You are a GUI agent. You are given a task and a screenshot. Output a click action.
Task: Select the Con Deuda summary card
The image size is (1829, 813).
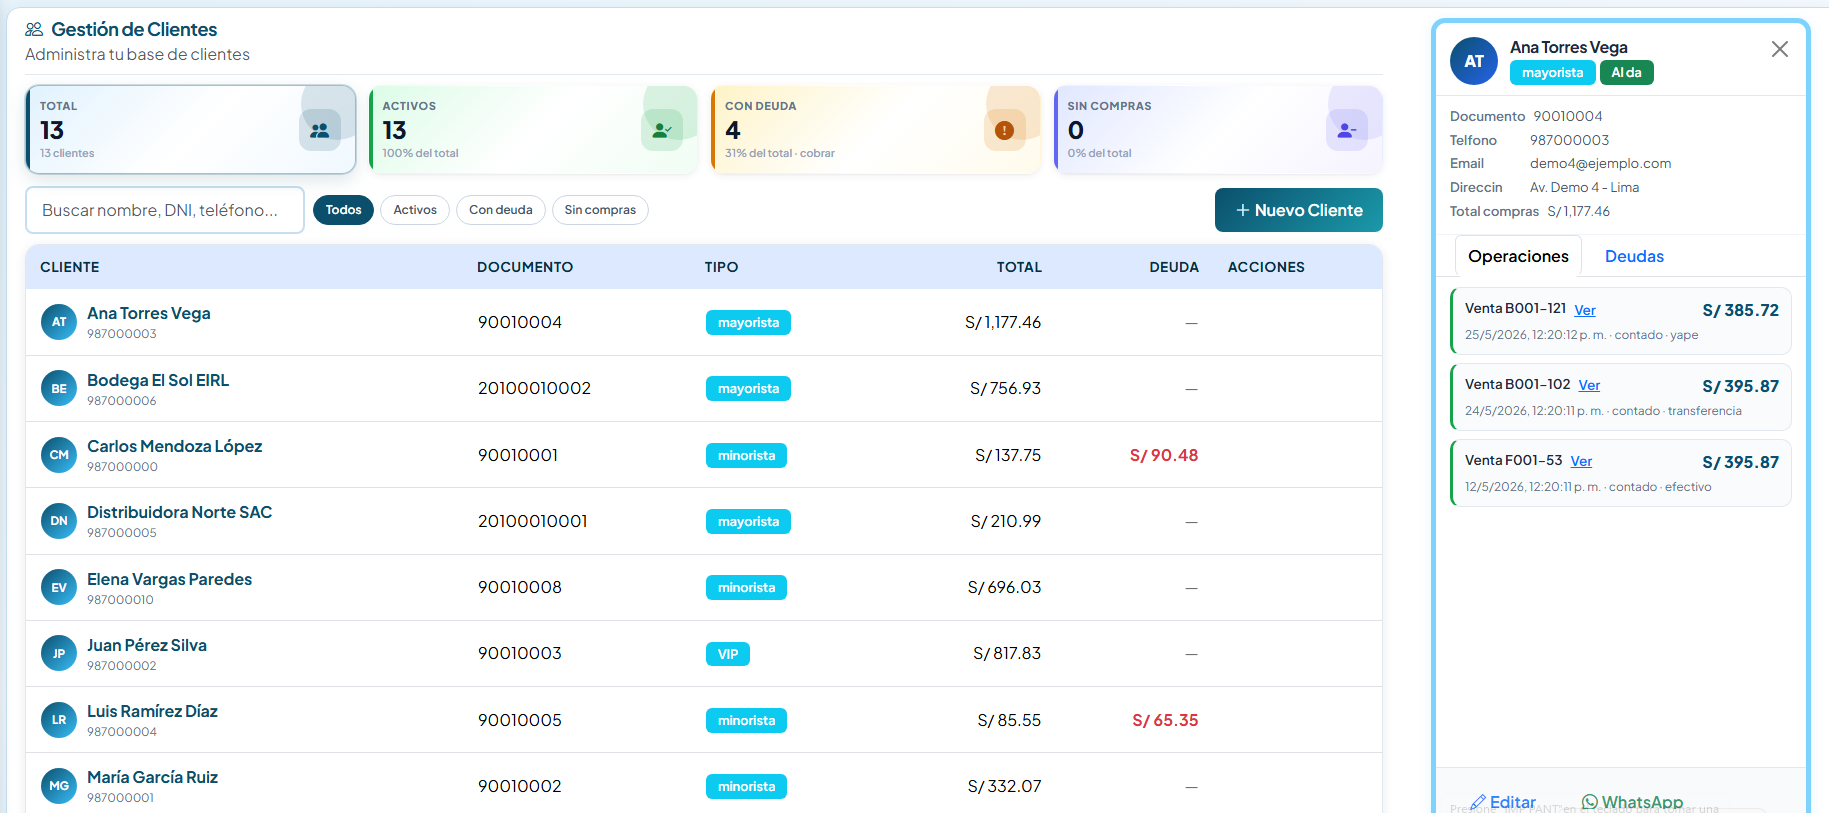pos(876,130)
